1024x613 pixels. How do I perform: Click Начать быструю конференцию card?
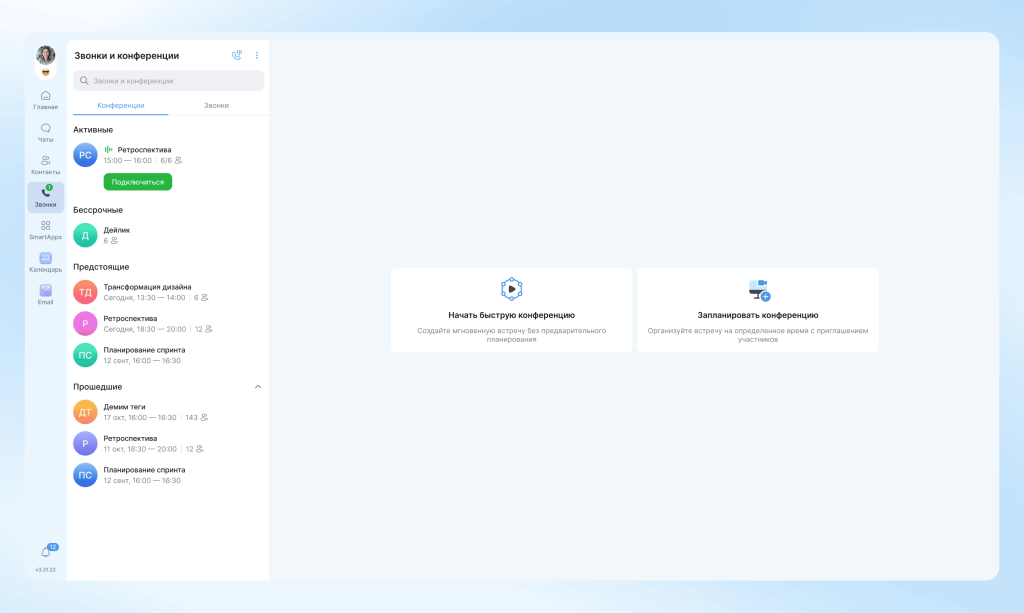click(x=511, y=310)
